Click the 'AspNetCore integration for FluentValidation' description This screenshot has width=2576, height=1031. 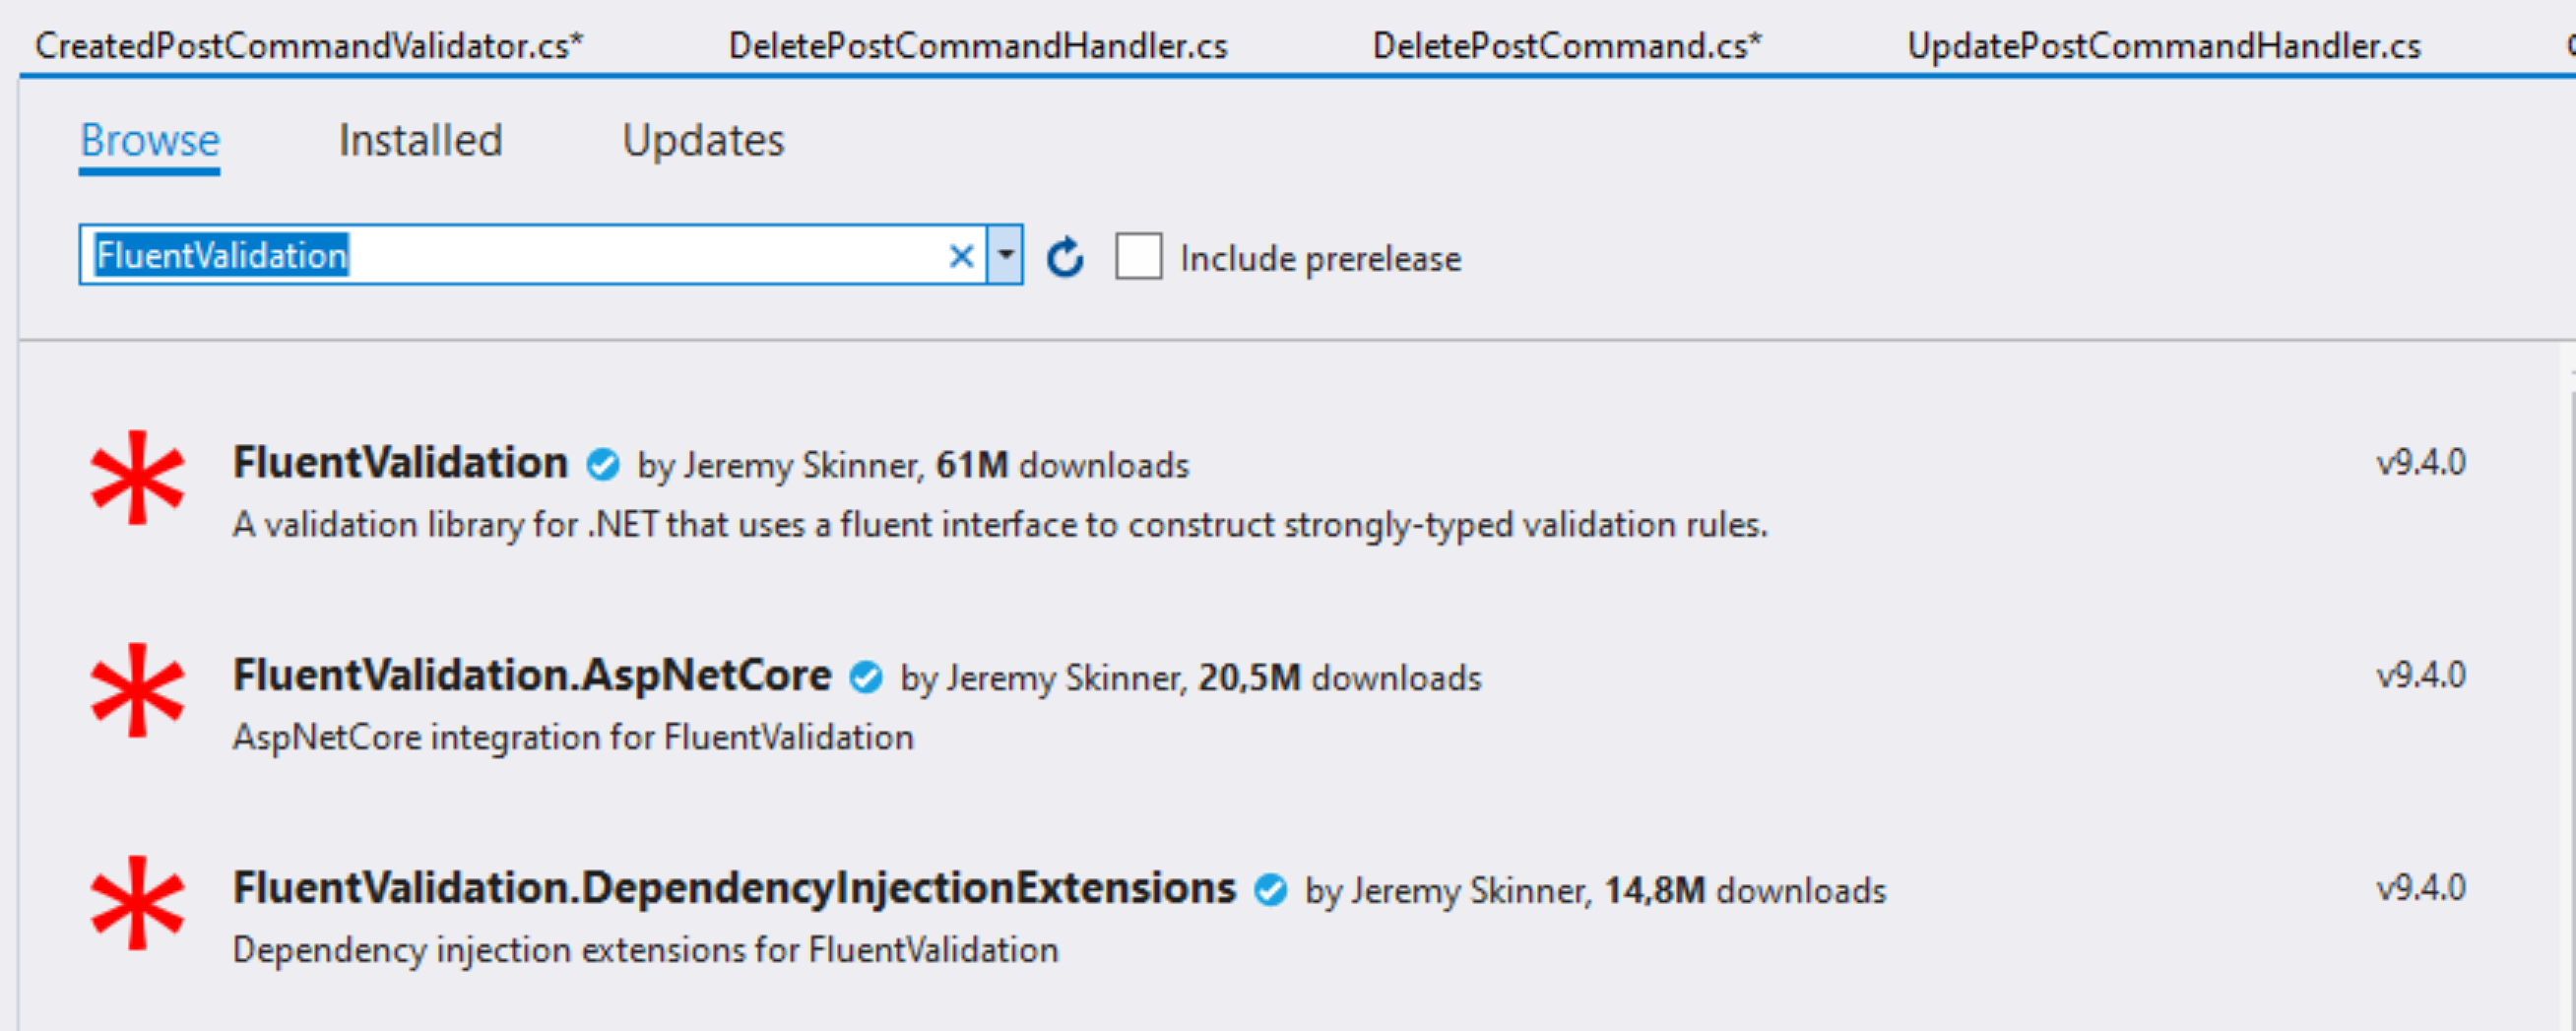(573, 738)
